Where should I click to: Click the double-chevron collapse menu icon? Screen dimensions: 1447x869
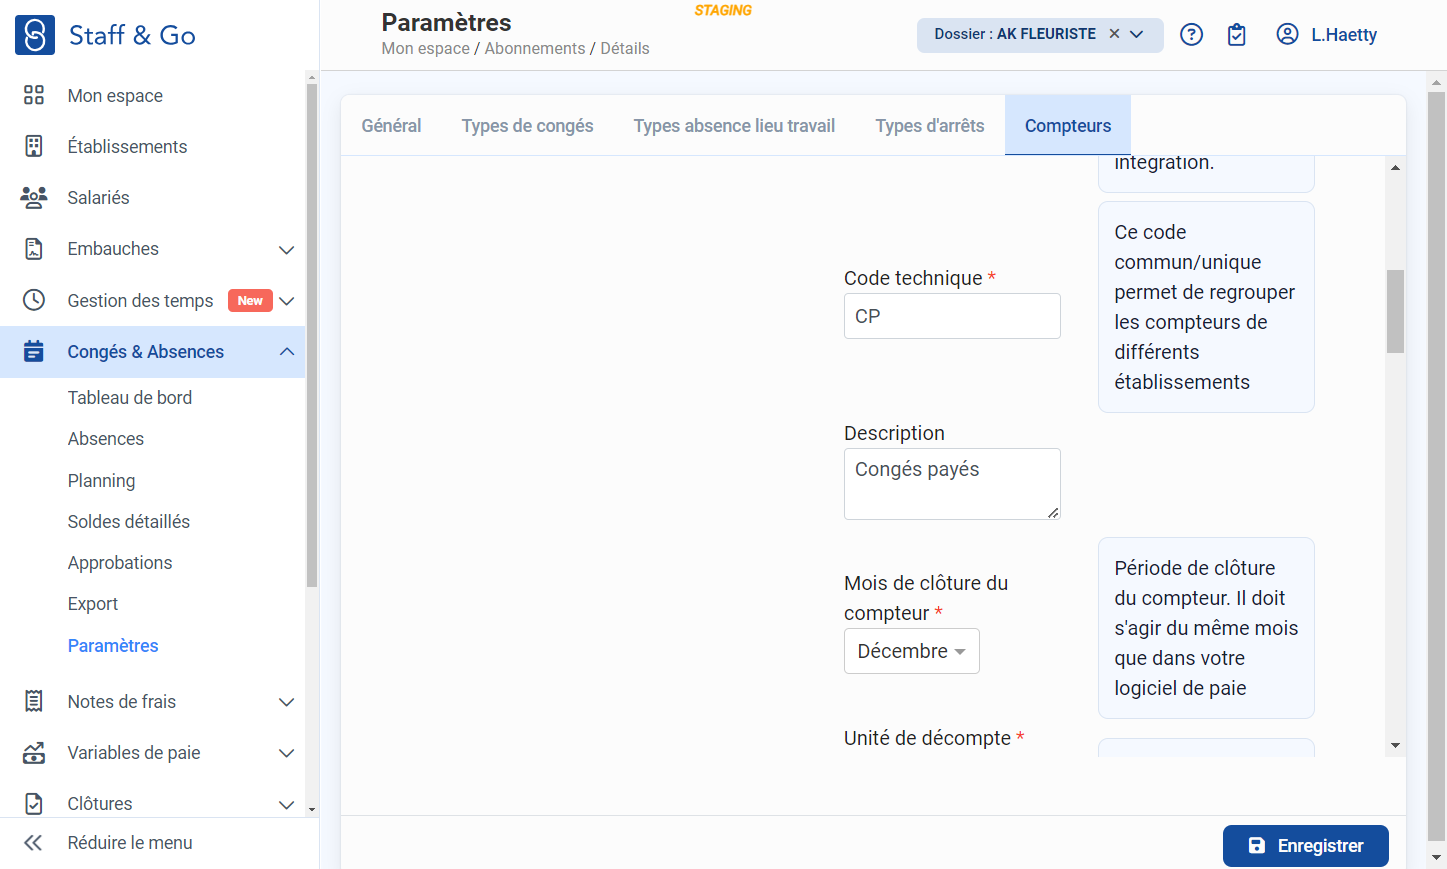(33, 843)
